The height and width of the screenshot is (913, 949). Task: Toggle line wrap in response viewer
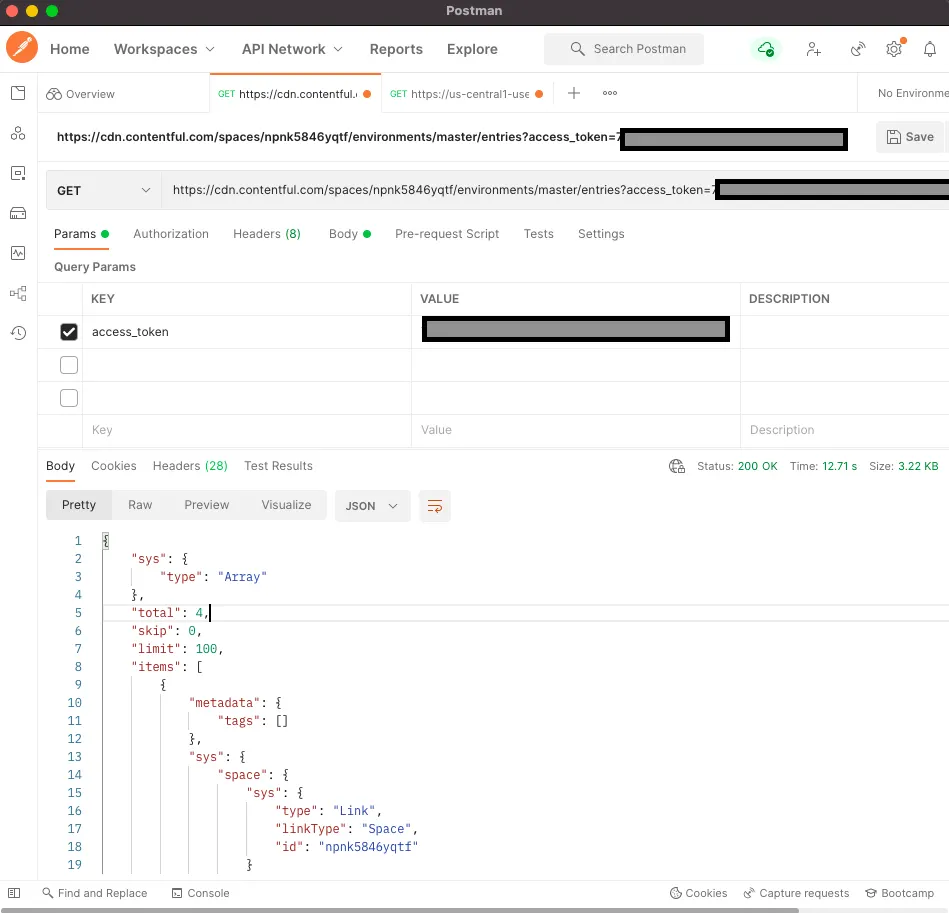pos(435,506)
